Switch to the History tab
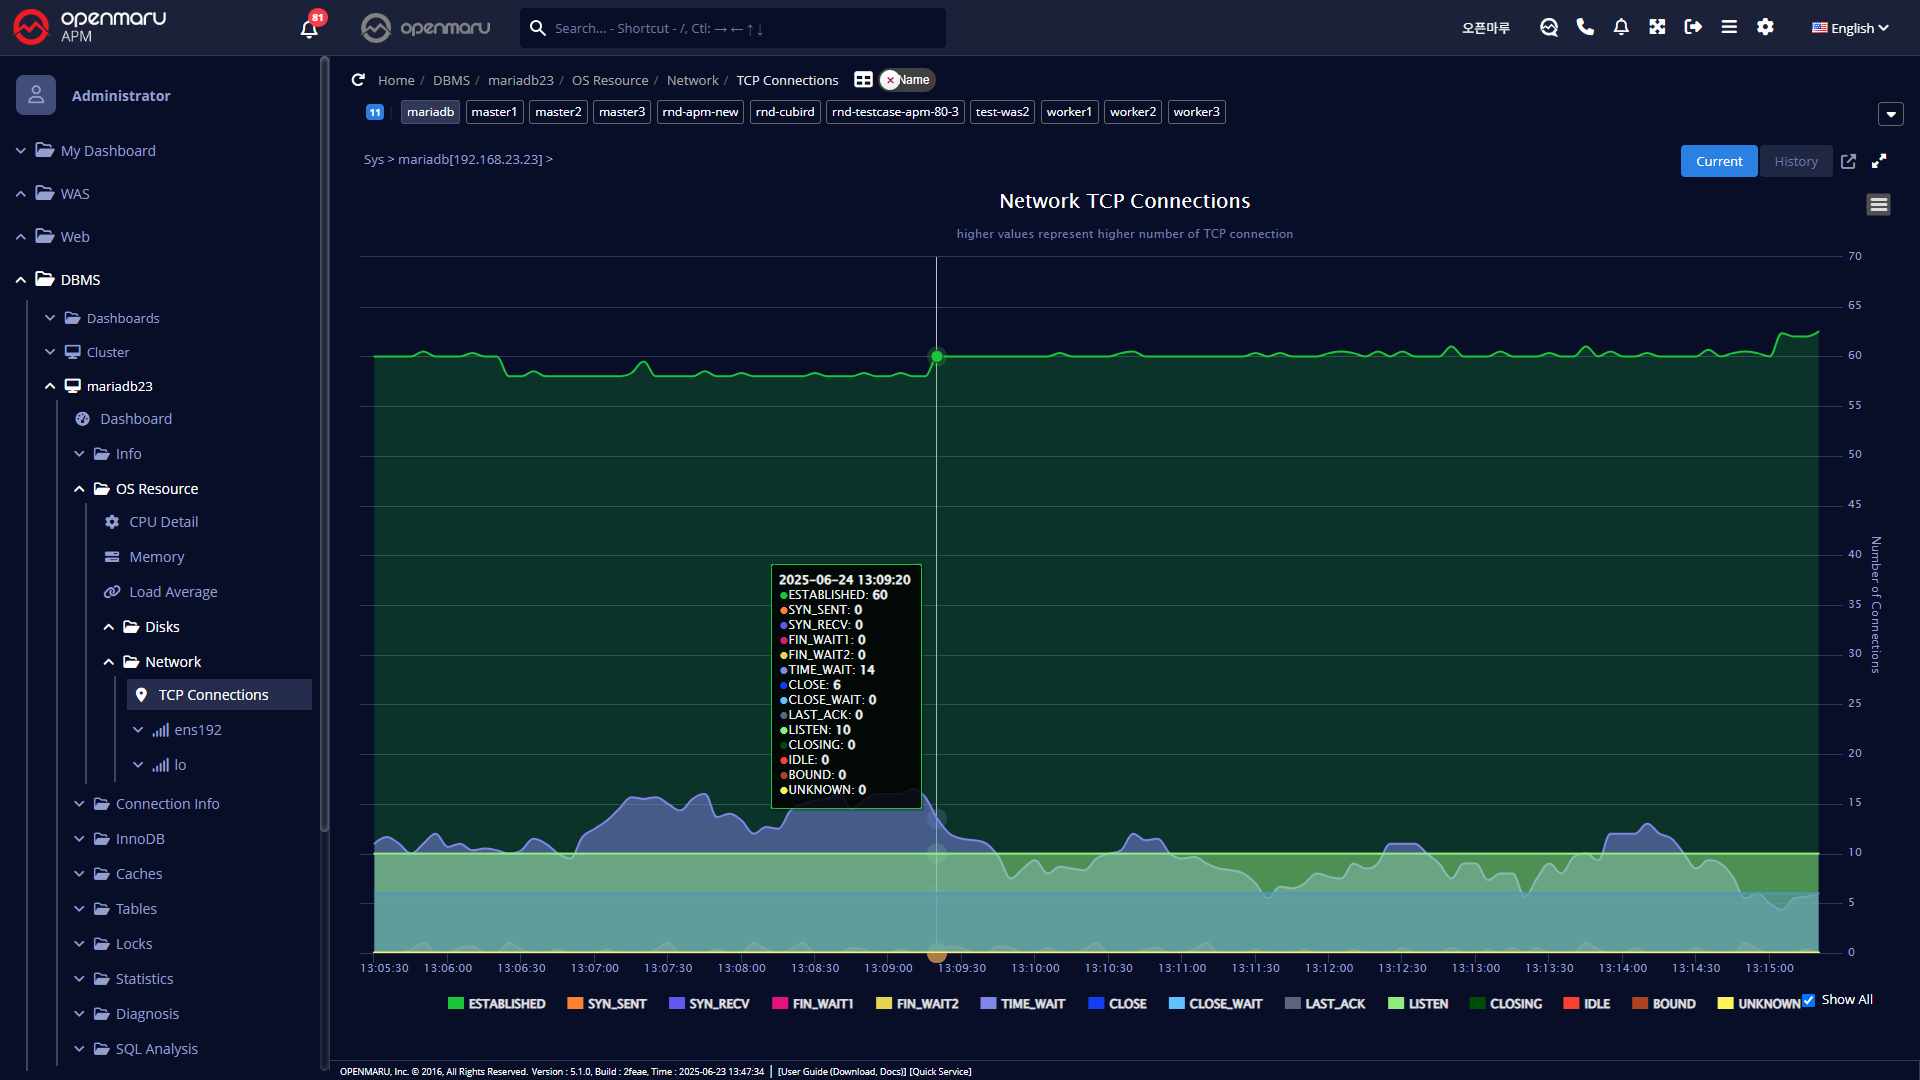This screenshot has width=1920, height=1080. (x=1795, y=161)
